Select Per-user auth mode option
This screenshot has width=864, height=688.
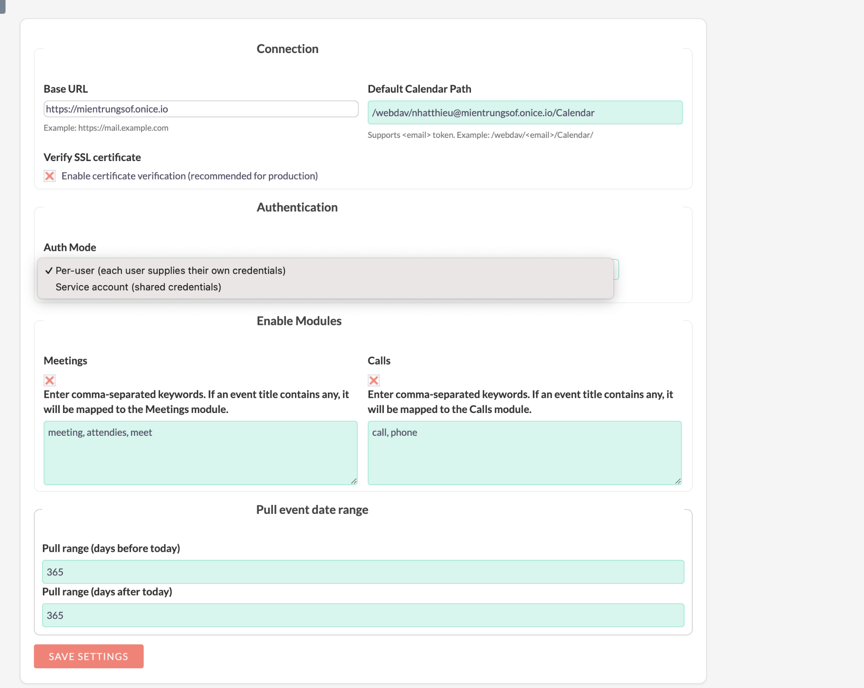coord(170,270)
